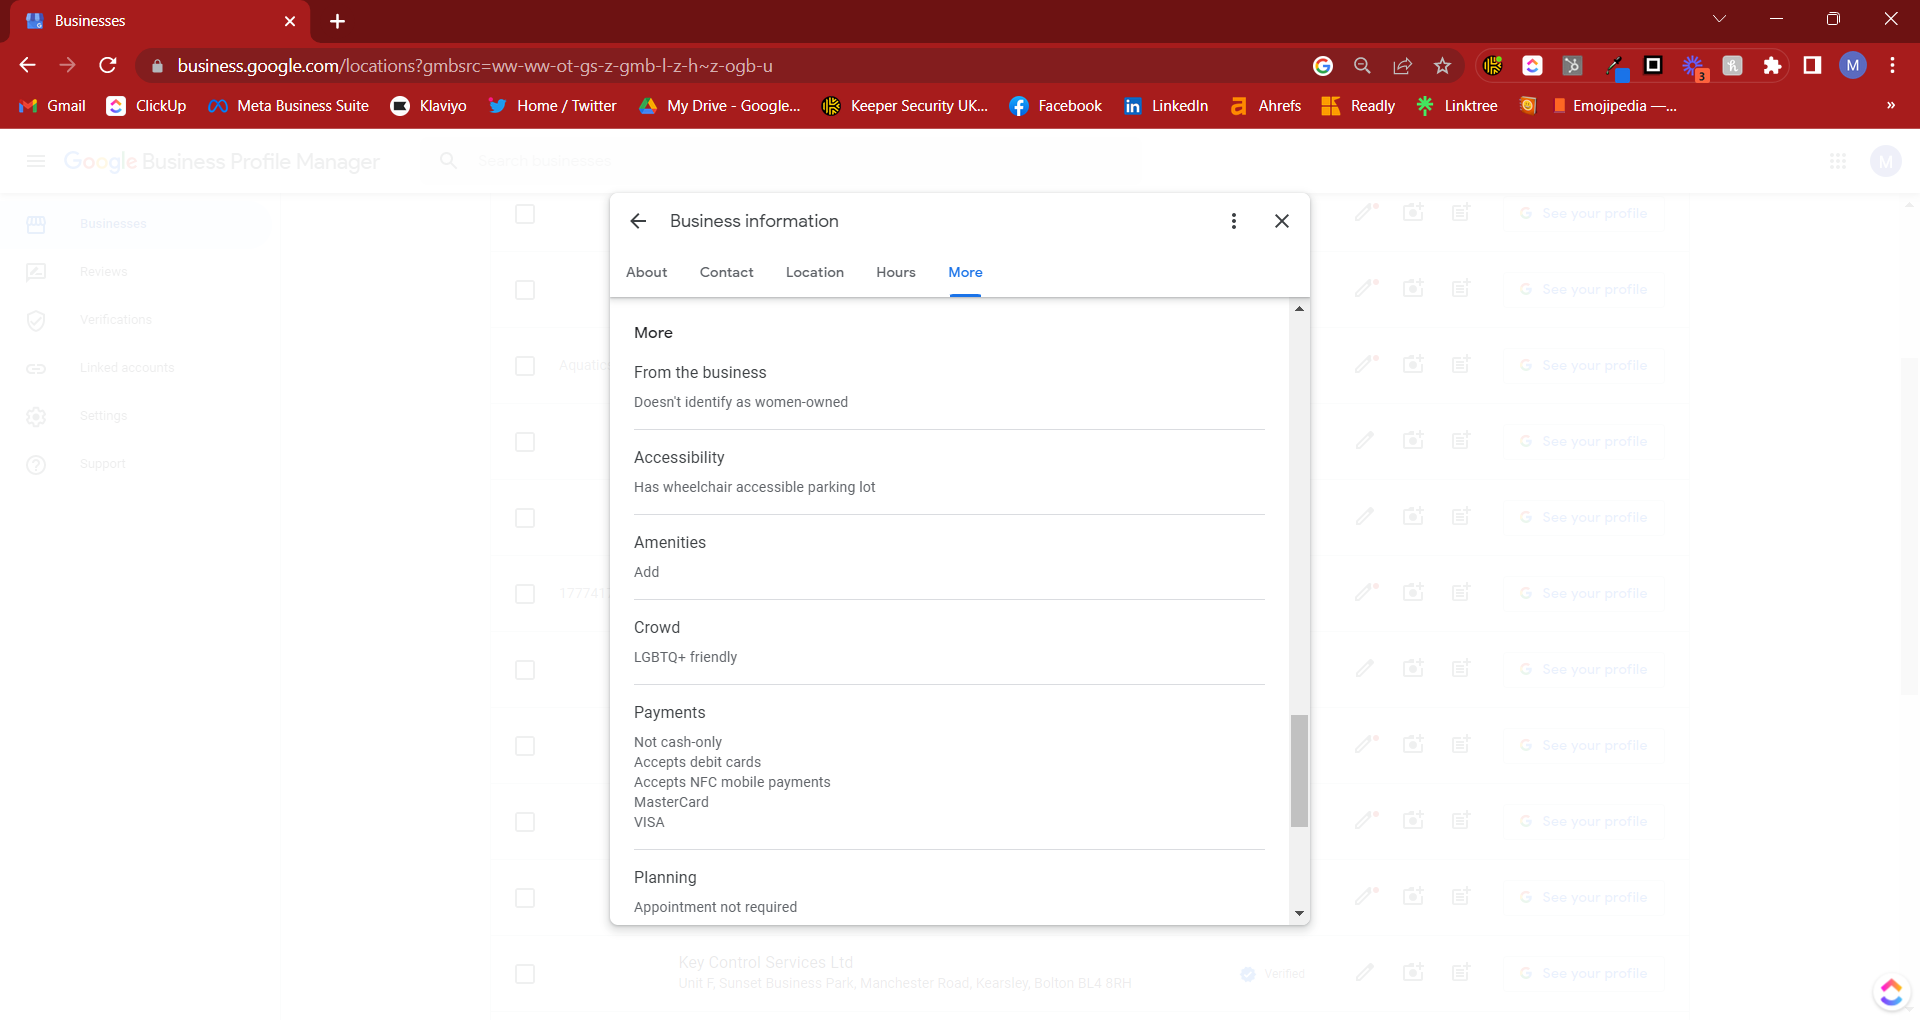Share this page icon in address bar
Viewport: 1920px width, 1020px height.
click(x=1402, y=66)
